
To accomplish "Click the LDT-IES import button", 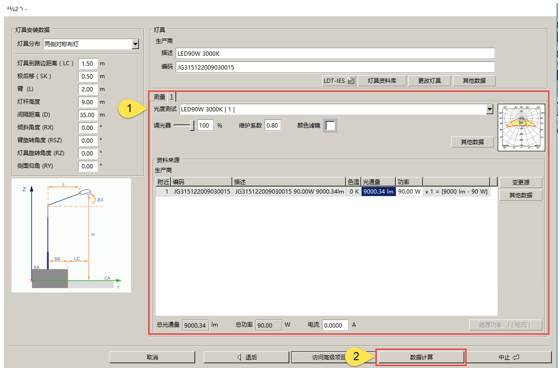I will point(338,81).
